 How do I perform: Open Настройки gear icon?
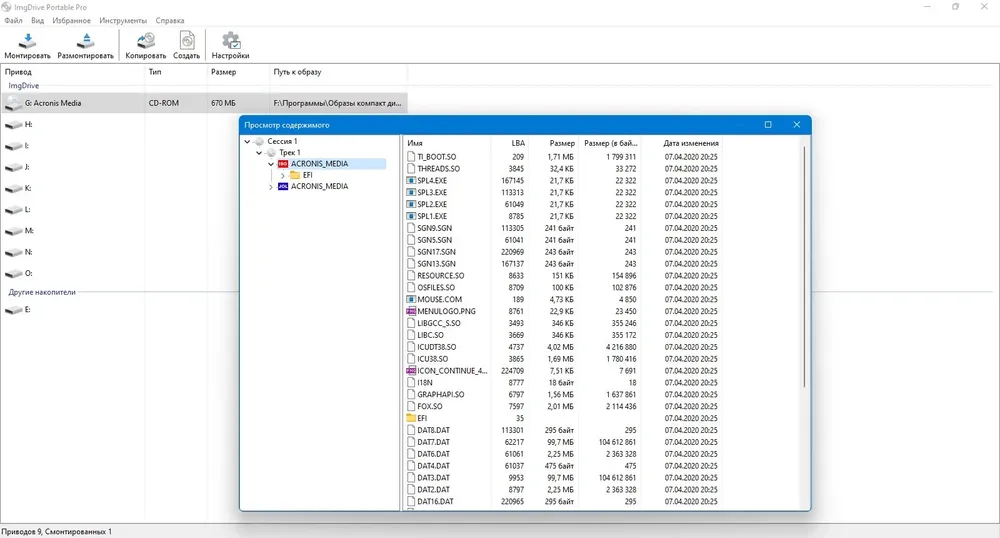pyautogui.click(x=231, y=41)
